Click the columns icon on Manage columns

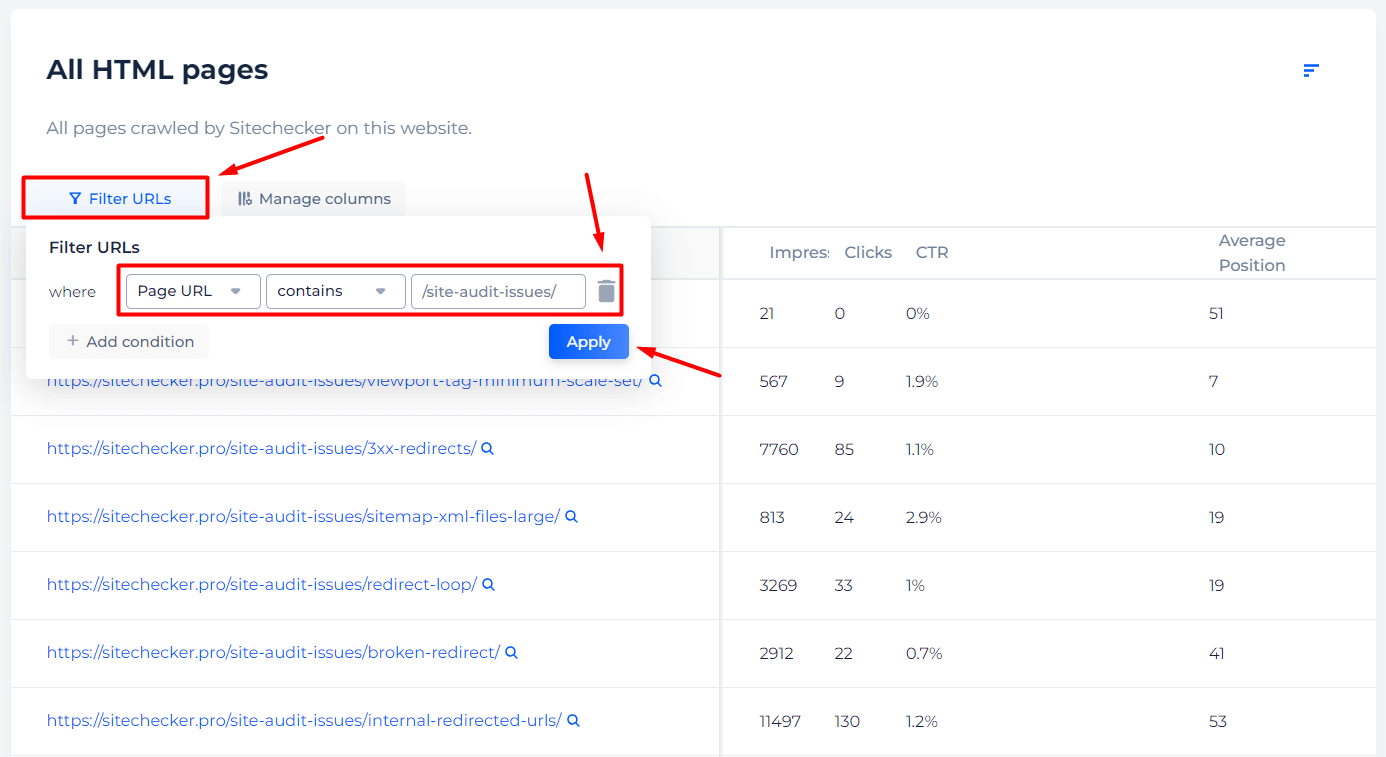click(245, 198)
